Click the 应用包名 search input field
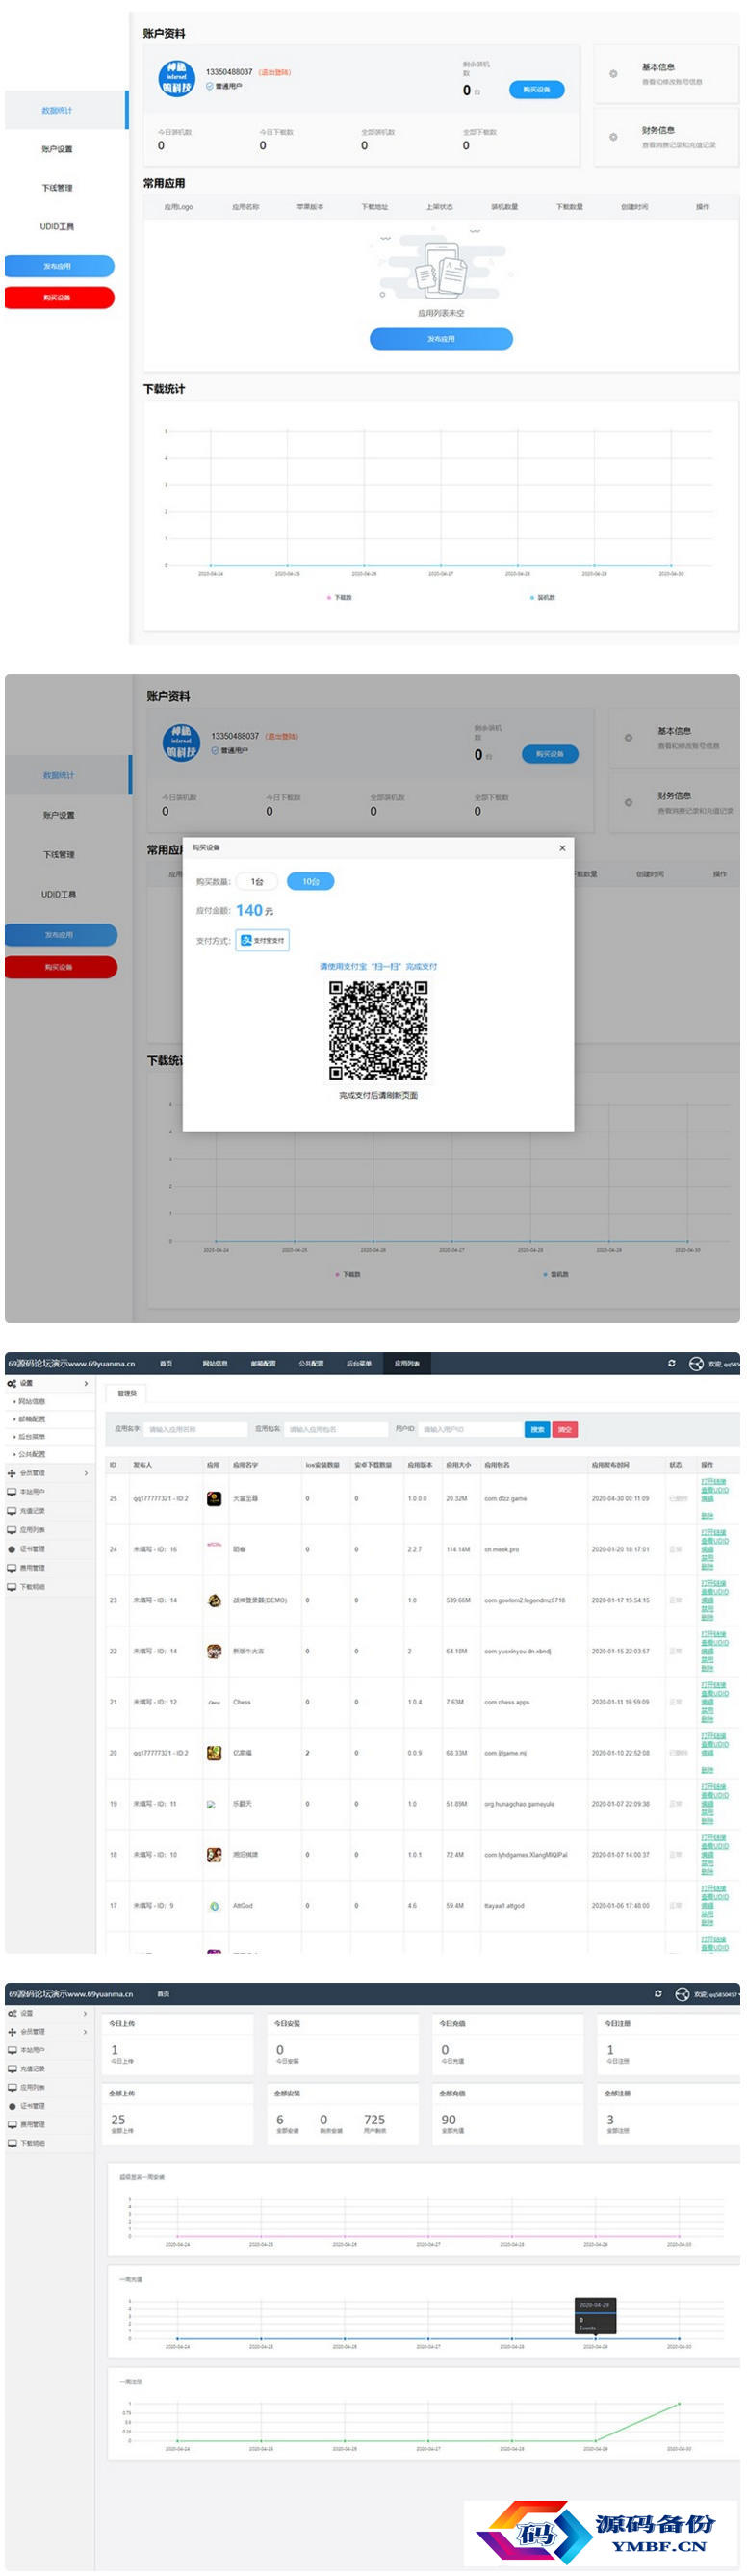The image size is (747, 2576). click(336, 1429)
